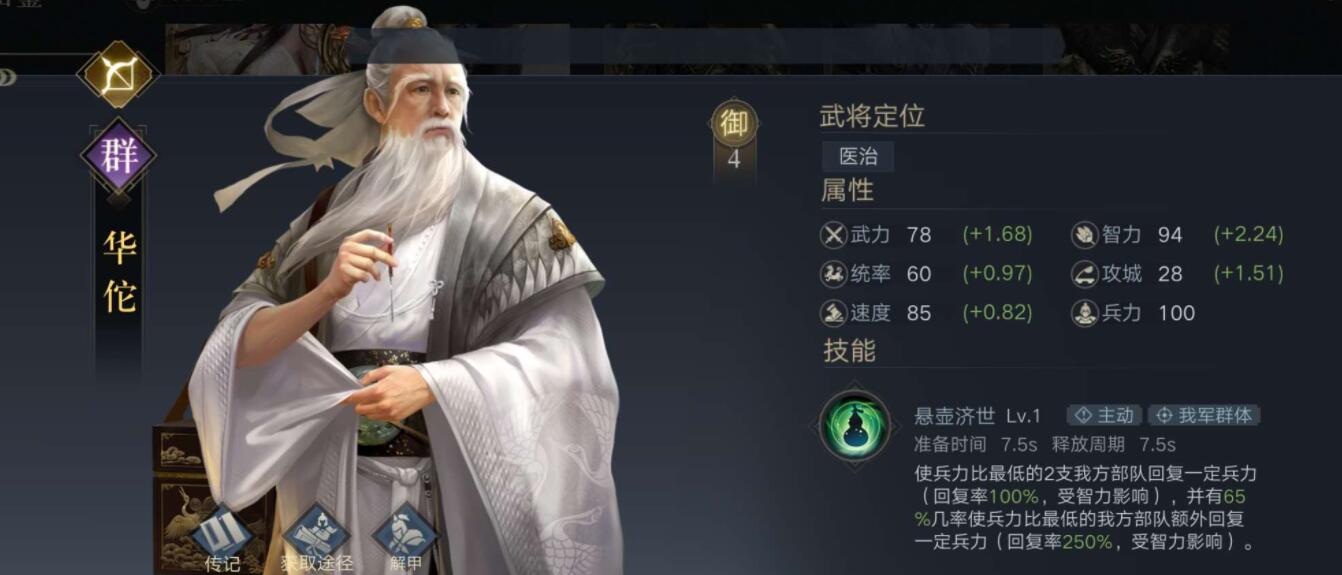This screenshot has height=575, width=1342.
Task: Click the 悬壶济世 gourd skill icon
Action: coord(855,426)
